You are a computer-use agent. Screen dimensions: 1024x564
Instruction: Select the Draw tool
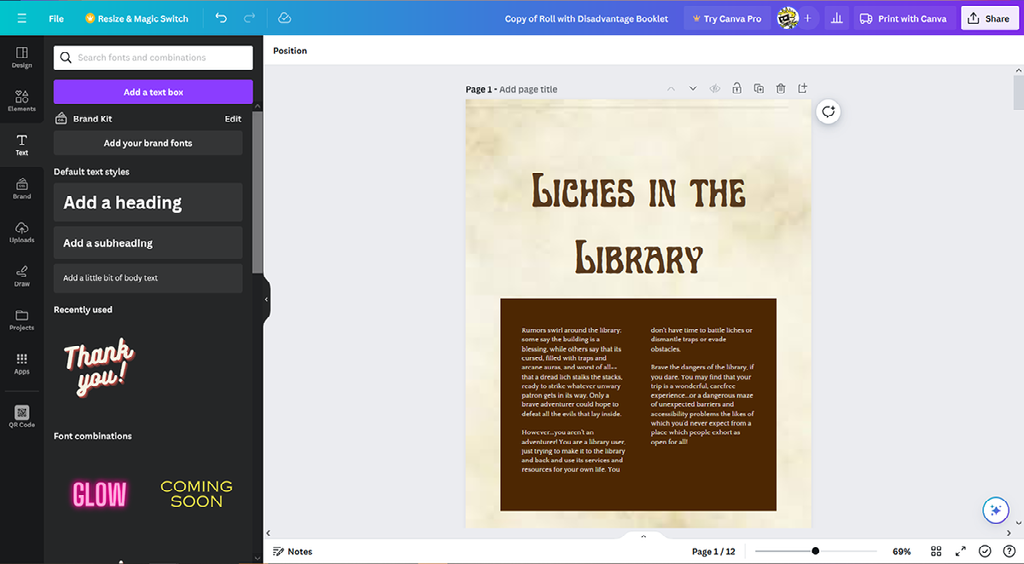21,276
